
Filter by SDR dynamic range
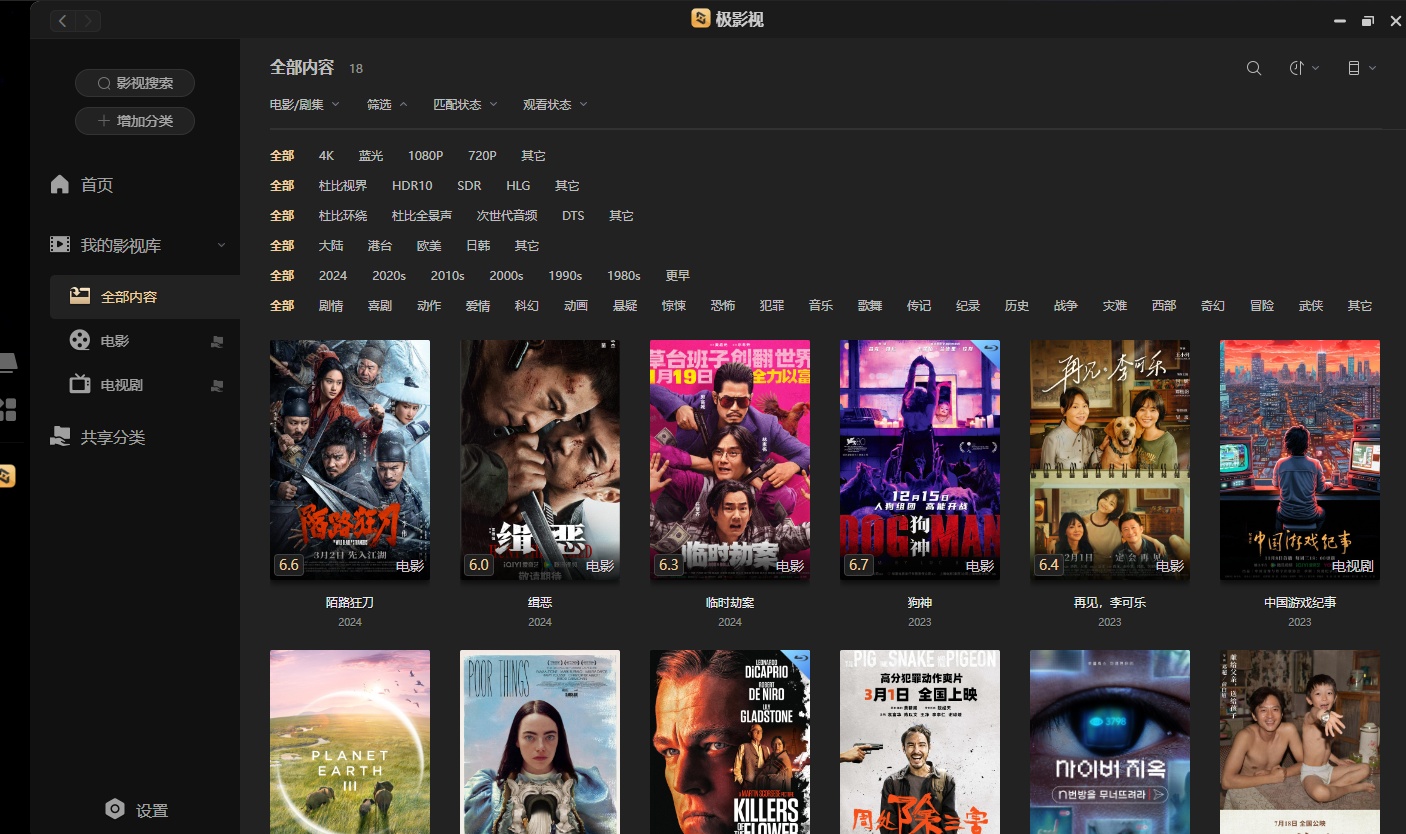click(469, 186)
